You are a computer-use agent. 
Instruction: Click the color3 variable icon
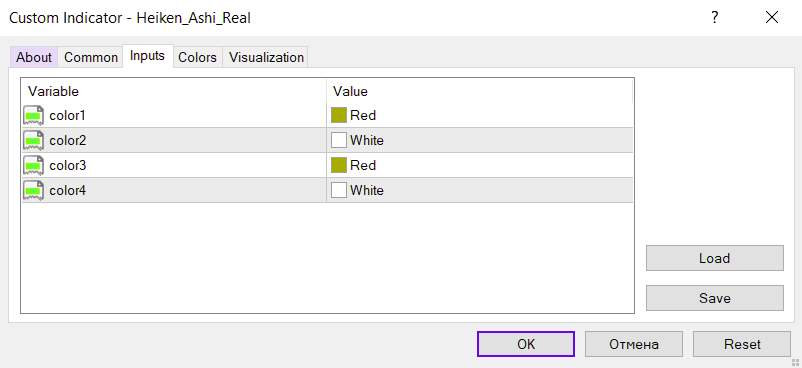click(x=33, y=165)
